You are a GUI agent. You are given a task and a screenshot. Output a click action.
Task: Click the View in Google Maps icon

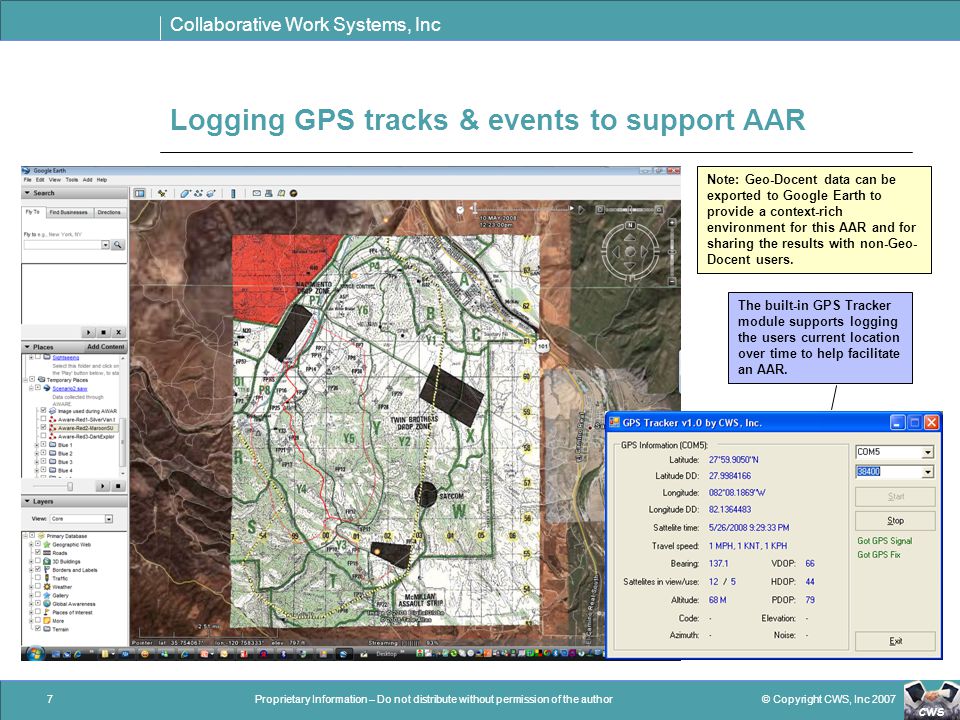tap(281, 193)
